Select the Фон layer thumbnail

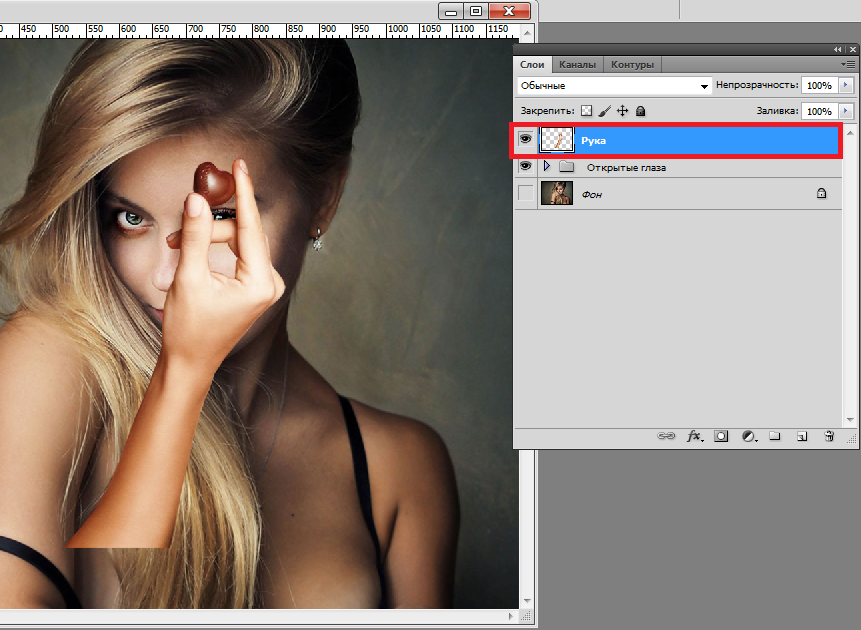556,194
